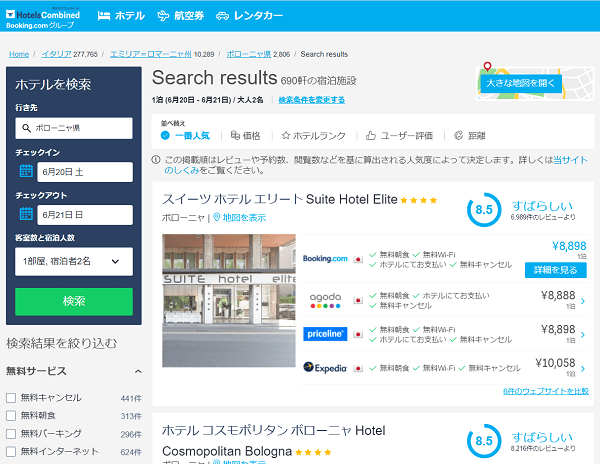The width and height of the screenshot is (600, 464).
Task: Show map for Suite Hotel Elite
Action: [x=240, y=218]
